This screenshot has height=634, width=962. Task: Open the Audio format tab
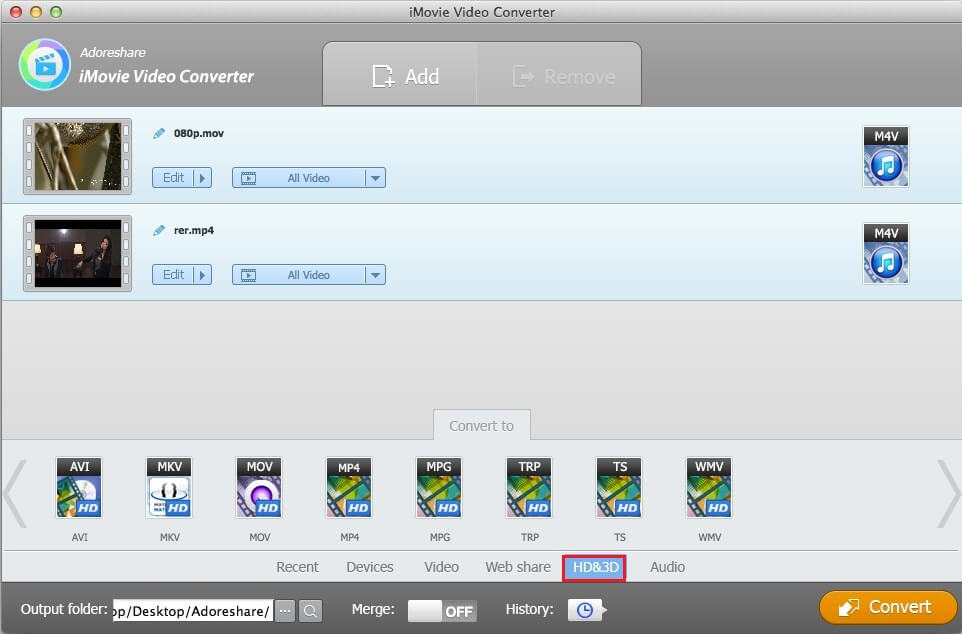(667, 567)
